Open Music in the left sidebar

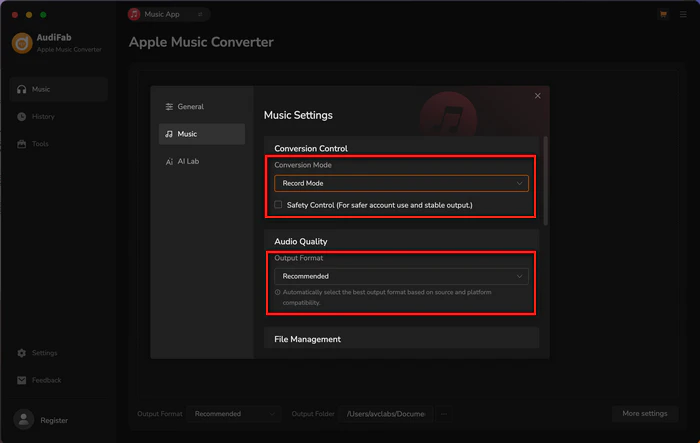click(x=58, y=89)
